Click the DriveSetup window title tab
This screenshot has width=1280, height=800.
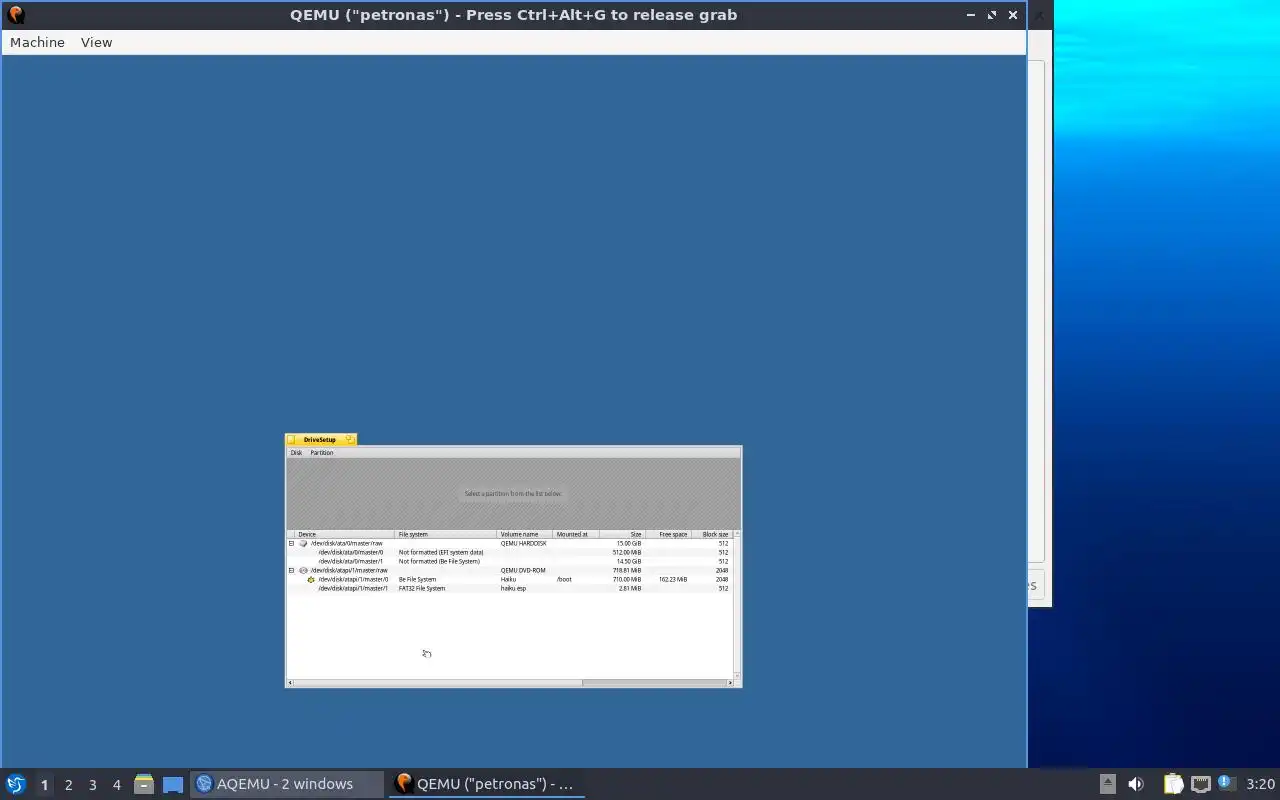point(320,440)
